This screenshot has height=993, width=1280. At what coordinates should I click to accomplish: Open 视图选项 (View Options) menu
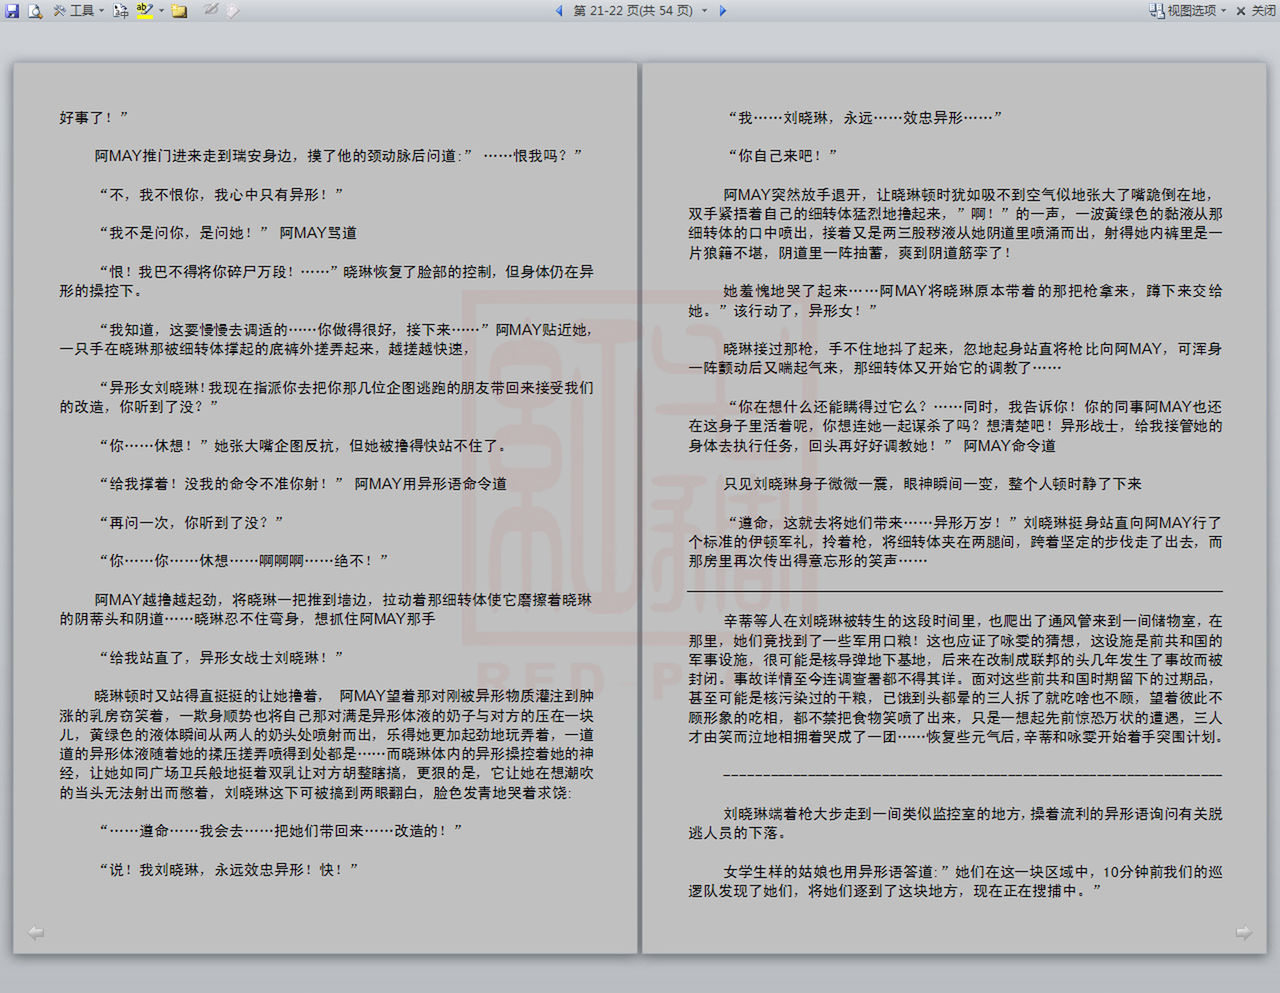click(1191, 11)
